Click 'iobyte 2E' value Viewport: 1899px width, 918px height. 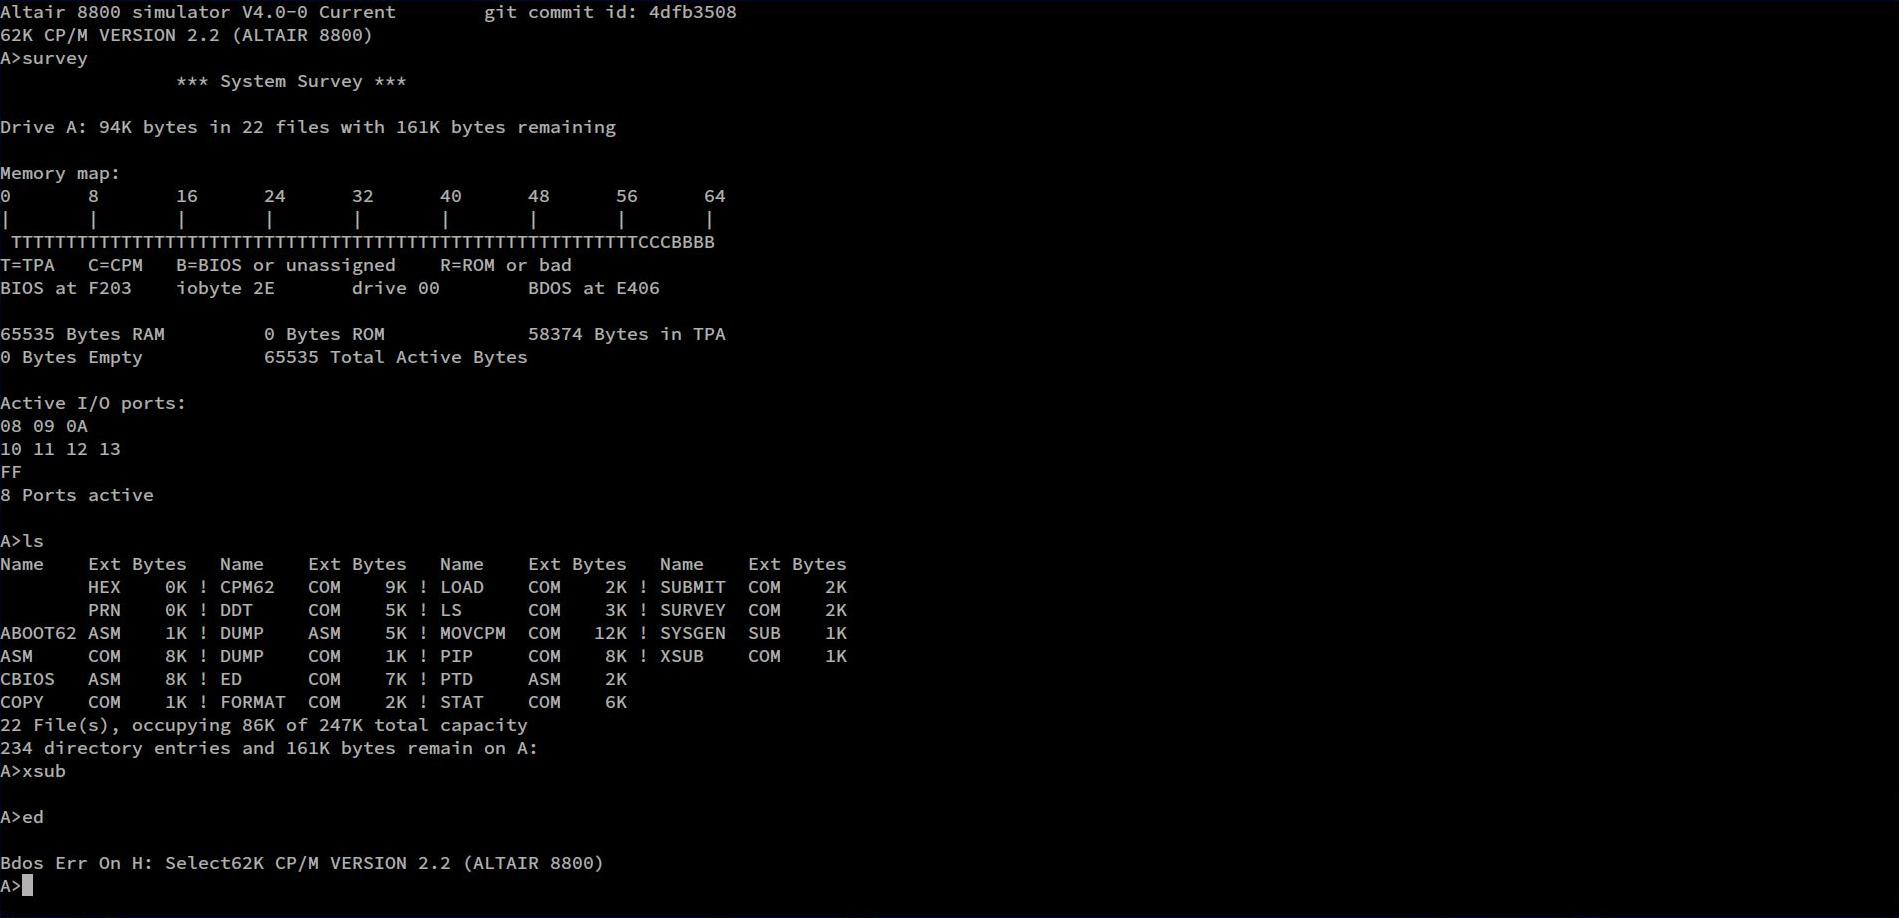225,288
